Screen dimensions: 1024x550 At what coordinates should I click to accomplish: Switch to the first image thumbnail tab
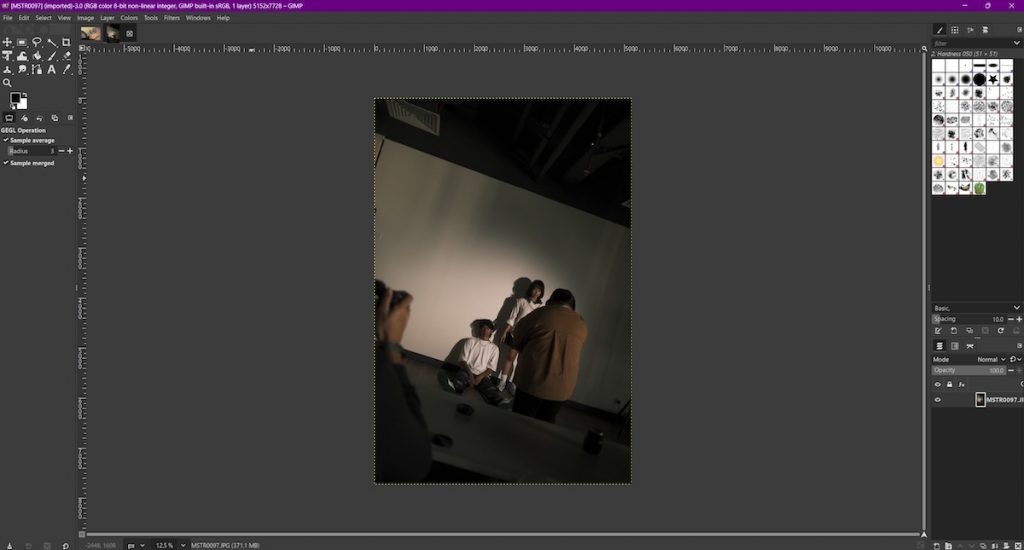pos(91,33)
